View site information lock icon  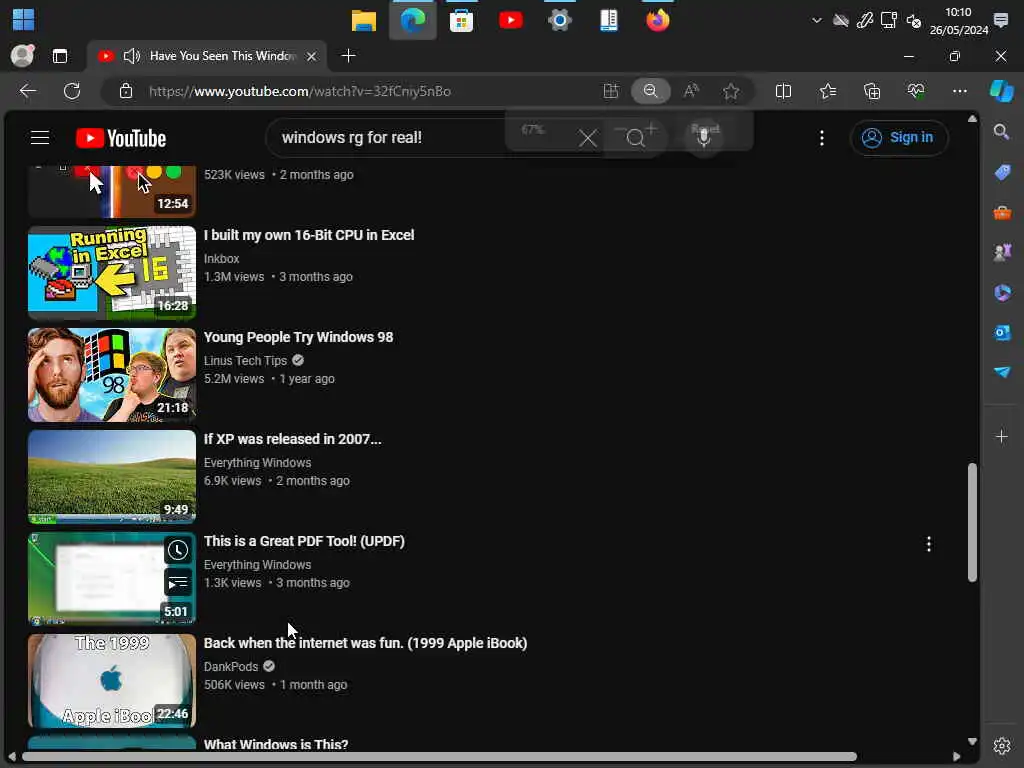tap(126, 91)
